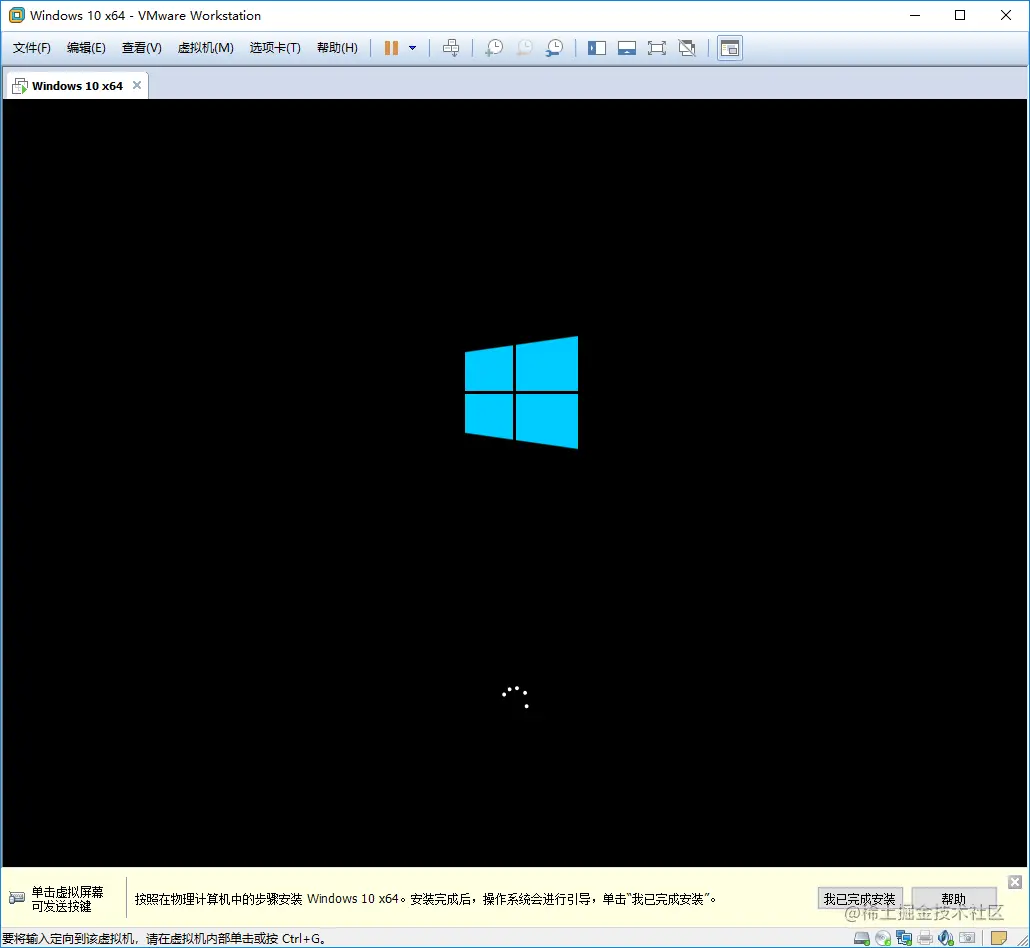Send Ctrl+Alt+Del to the virtual machine

[x=451, y=48]
